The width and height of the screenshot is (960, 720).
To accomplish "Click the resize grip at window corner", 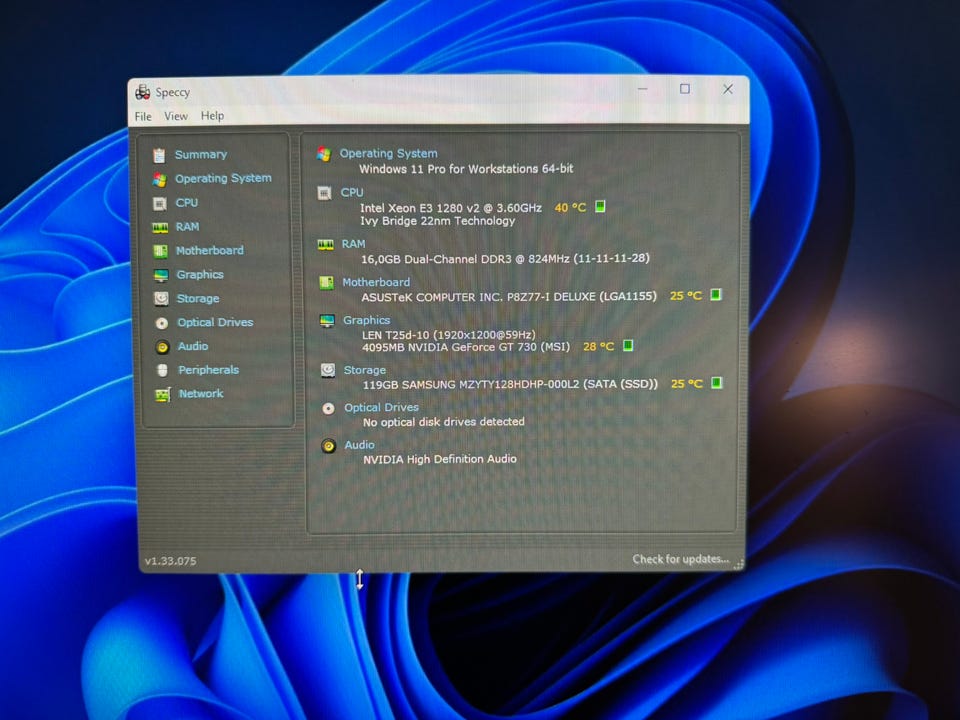I will tap(739, 564).
